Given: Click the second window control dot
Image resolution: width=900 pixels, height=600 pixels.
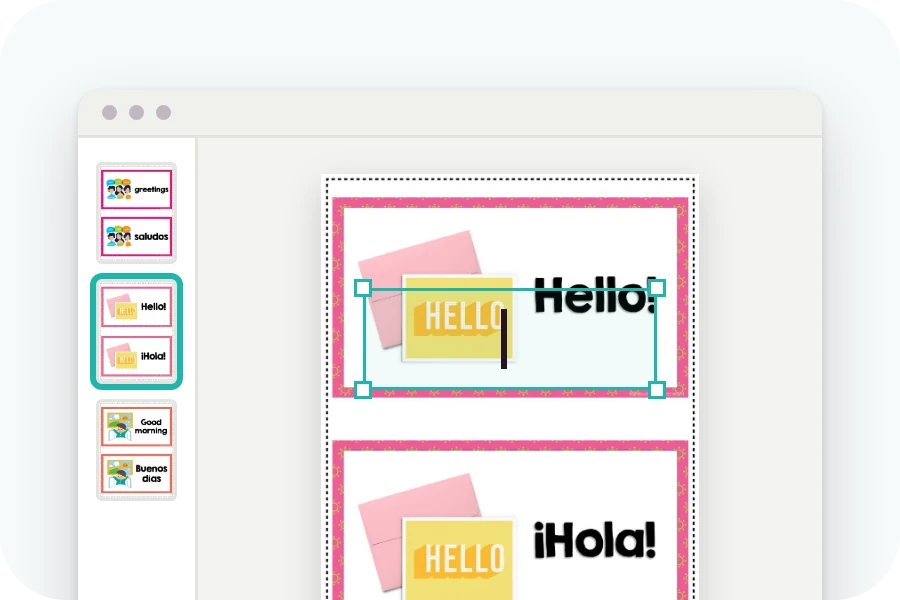Looking at the screenshot, I should click(137, 113).
